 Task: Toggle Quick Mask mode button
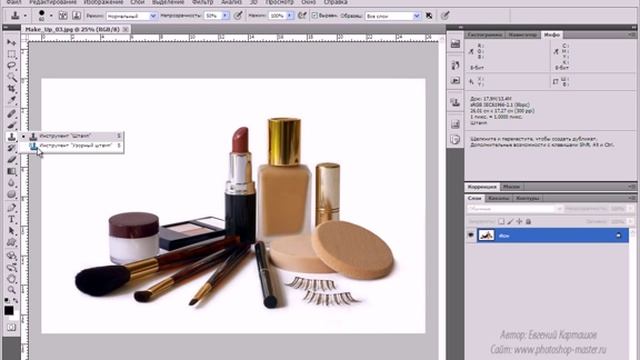(11, 327)
